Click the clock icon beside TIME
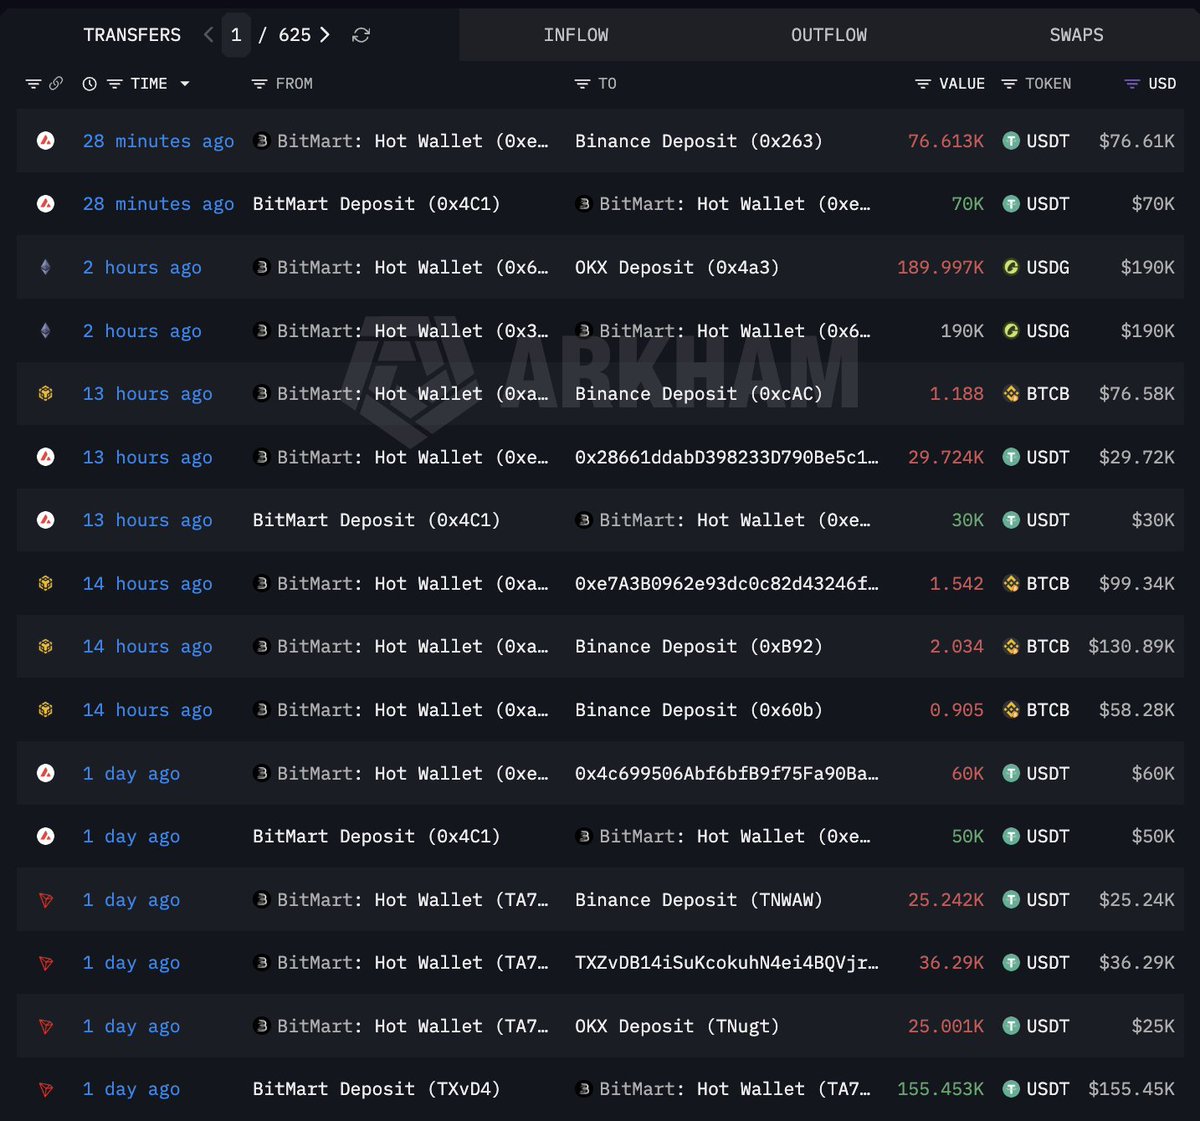 (90, 84)
